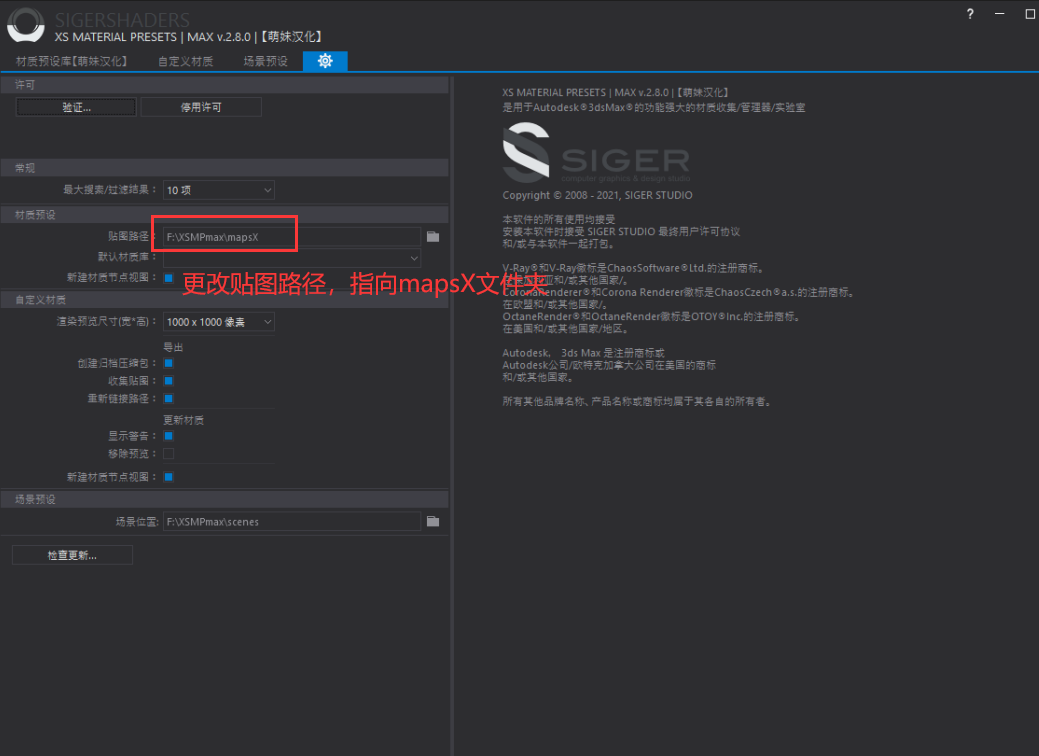Switch to 自定义材质 tab
1039x756 pixels.
[x=186, y=61]
